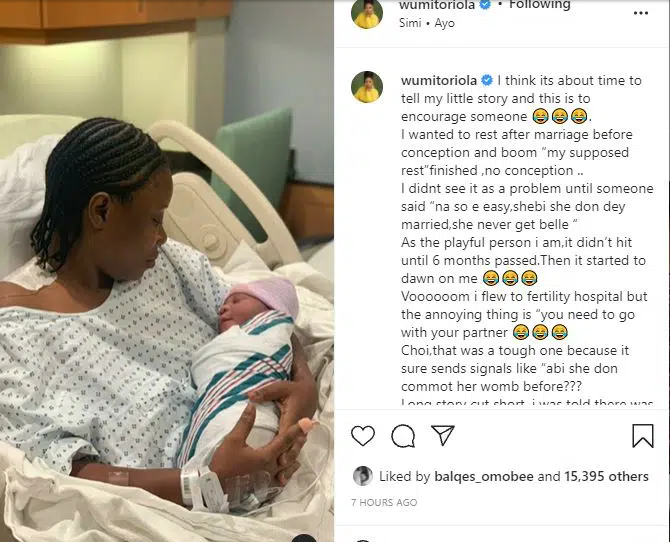The image size is (670, 542).
Task: View the balqes_omobee profile from likes
Action: [x=484, y=476]
